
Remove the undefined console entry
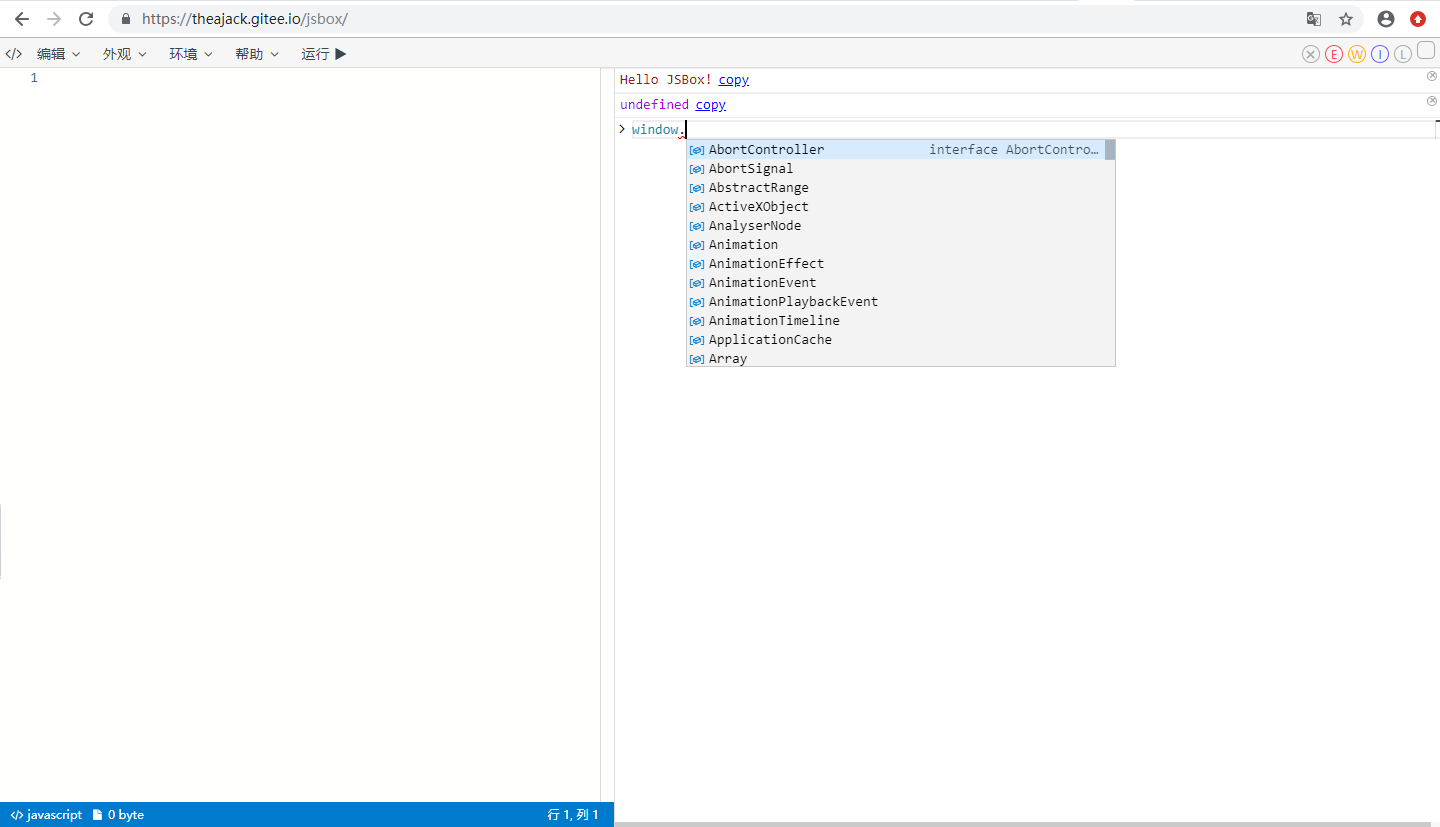[x=1432, y=101]
